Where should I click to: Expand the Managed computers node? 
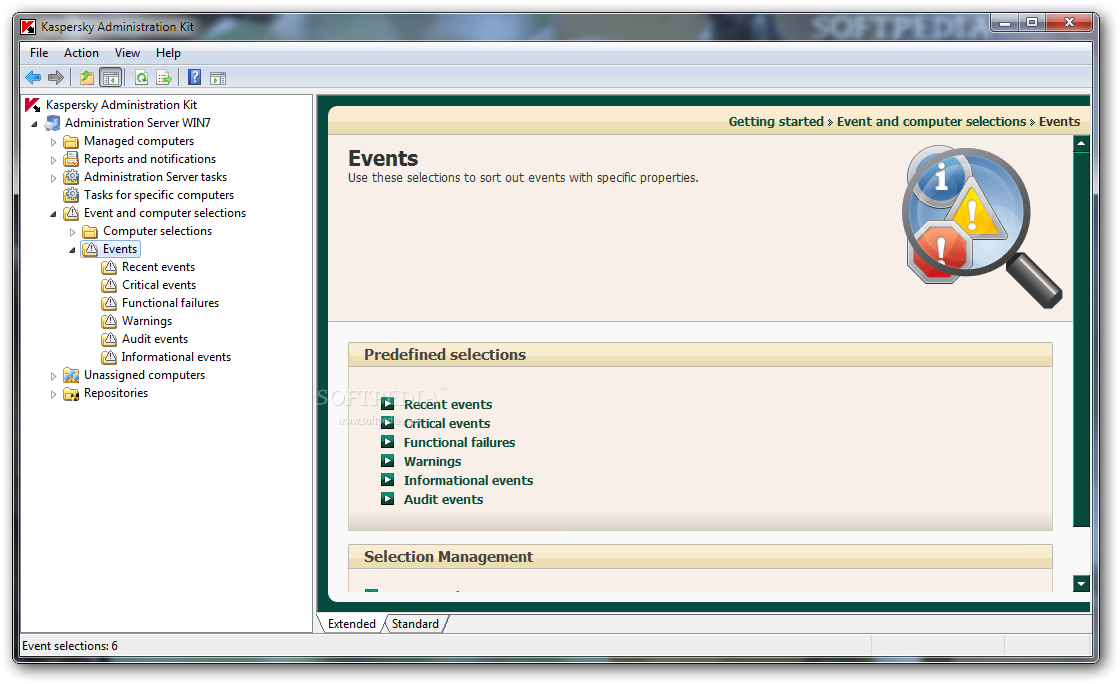pos(53,142)
